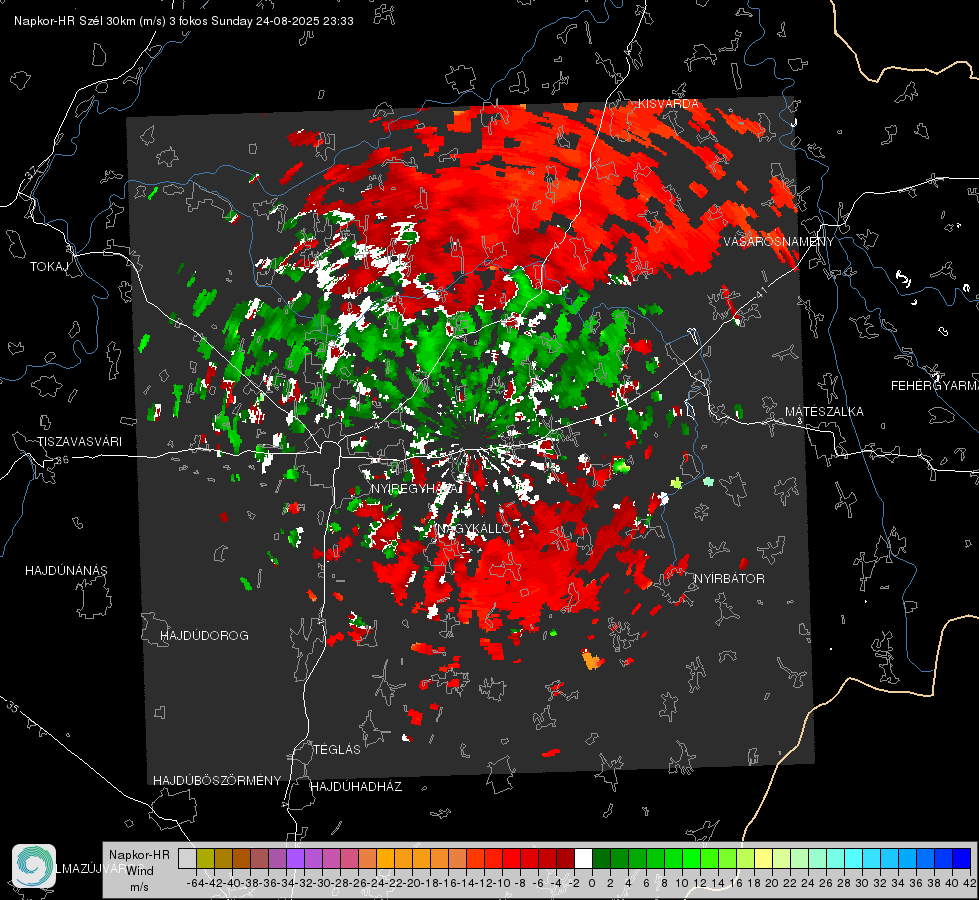Click the MÁTÉSZALKA town label
The width and height of the screenshot is (979, 900).
coord(824,412)
